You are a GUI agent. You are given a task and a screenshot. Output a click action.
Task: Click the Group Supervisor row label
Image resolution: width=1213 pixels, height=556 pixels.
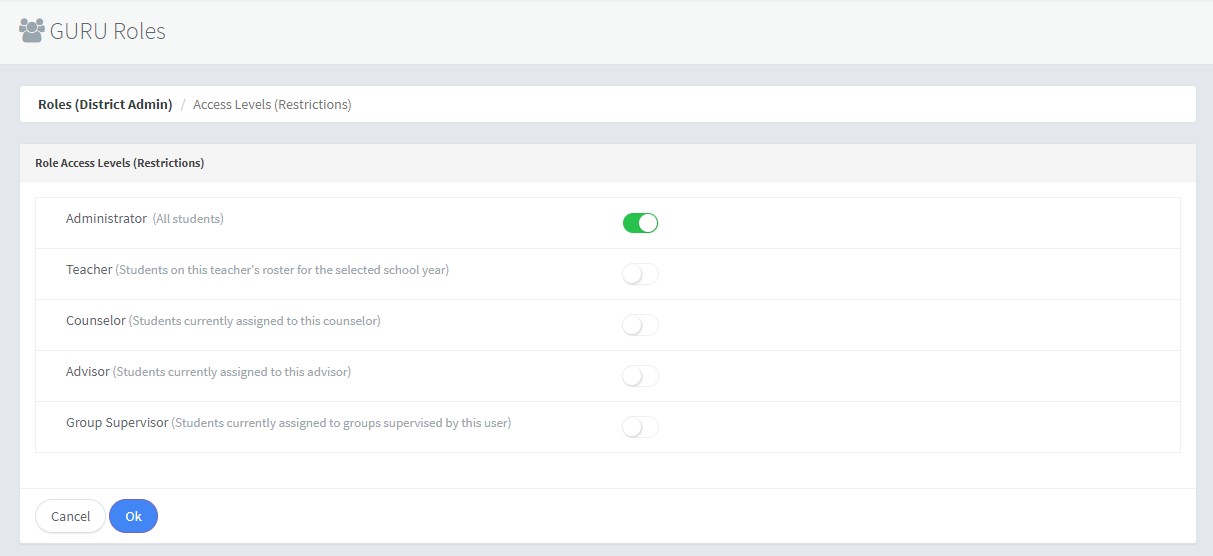117,423
